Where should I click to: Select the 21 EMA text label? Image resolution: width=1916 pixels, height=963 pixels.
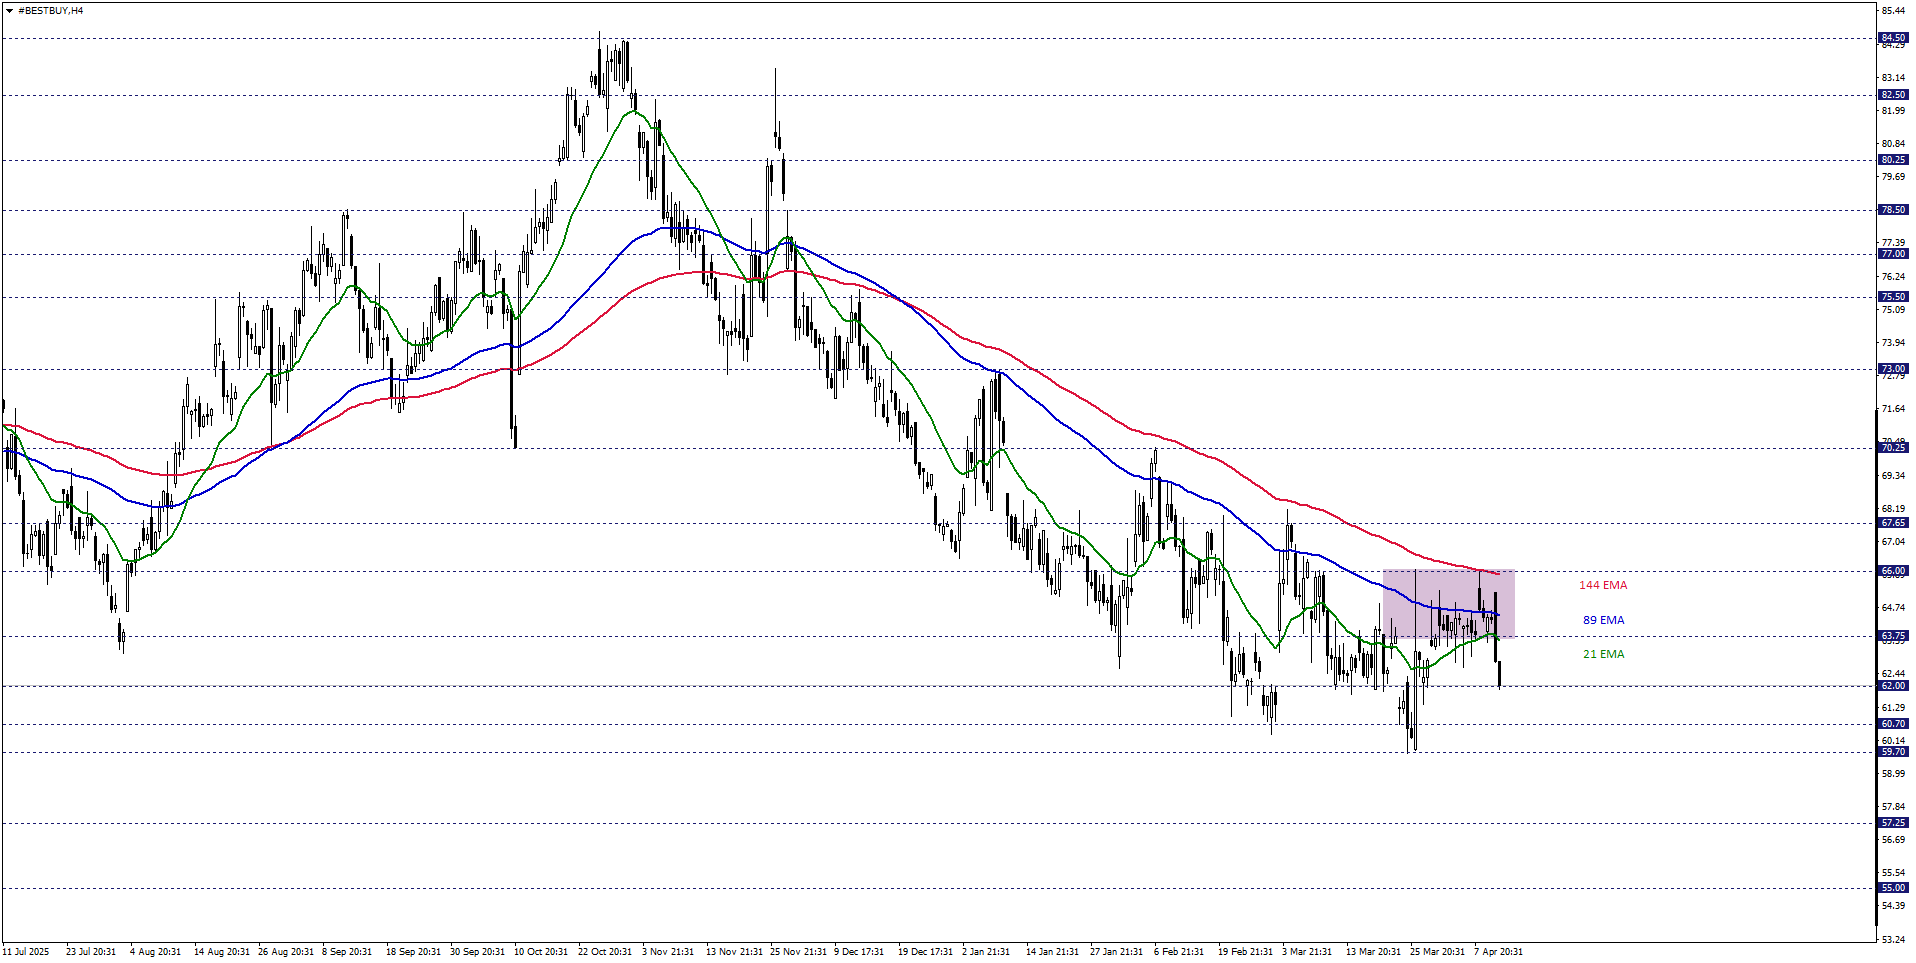pos(1603,654)
